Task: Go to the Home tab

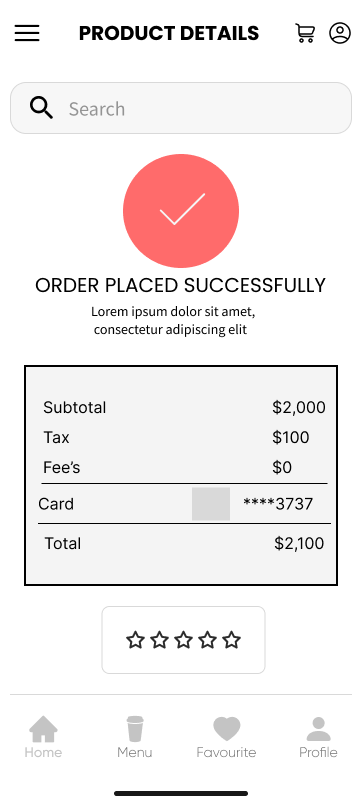Action: [x=43, y=737]
